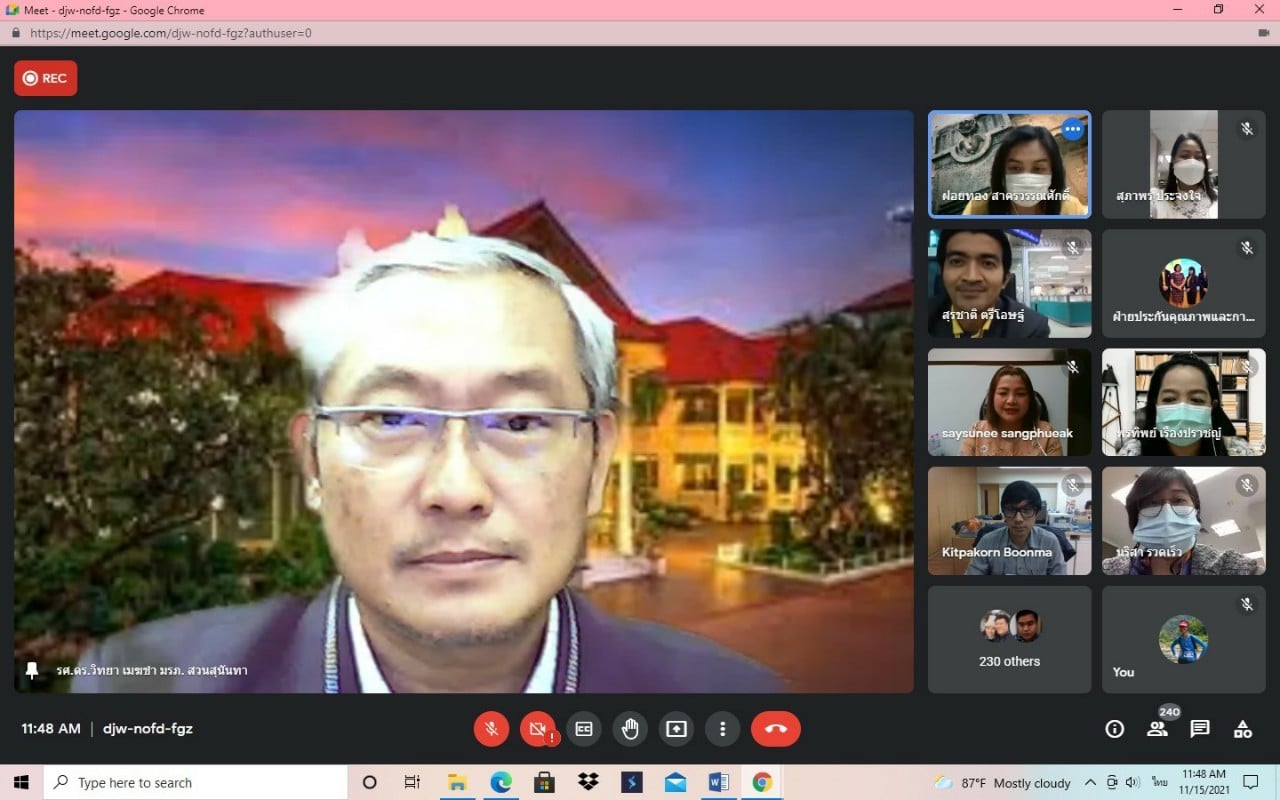The image size is (1280, 800).
Task: Open meeting details info icon
Action: click(x=1114, y=729)
